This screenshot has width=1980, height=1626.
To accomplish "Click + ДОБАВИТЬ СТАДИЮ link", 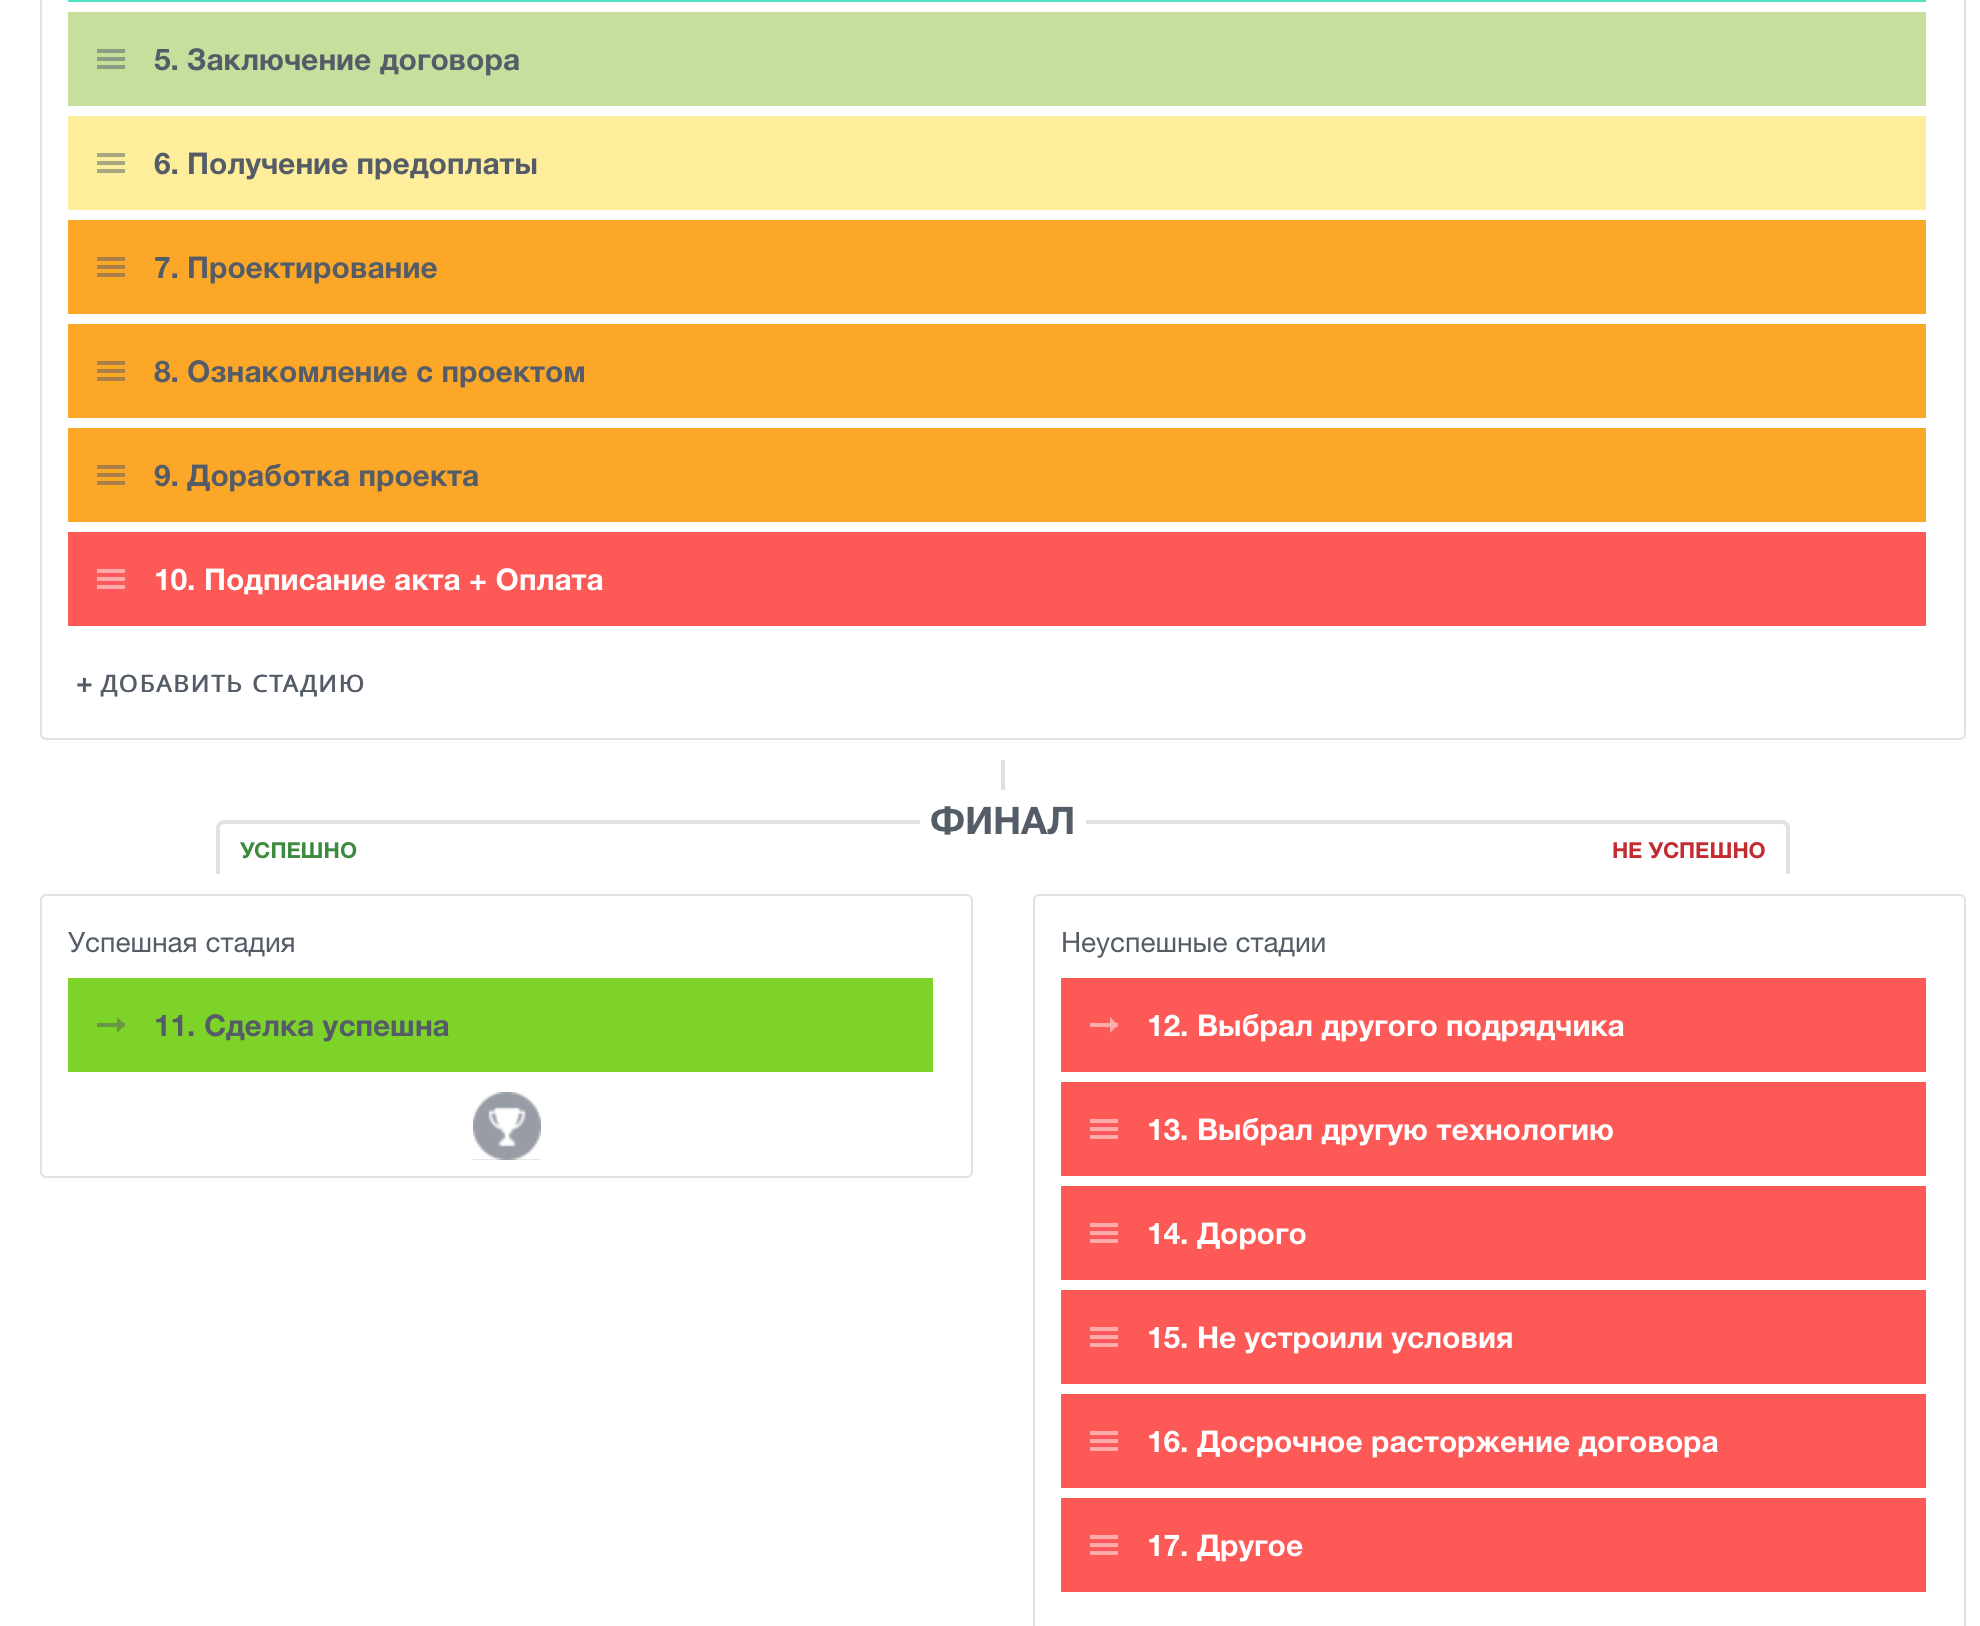I will [x=221, y=684].
